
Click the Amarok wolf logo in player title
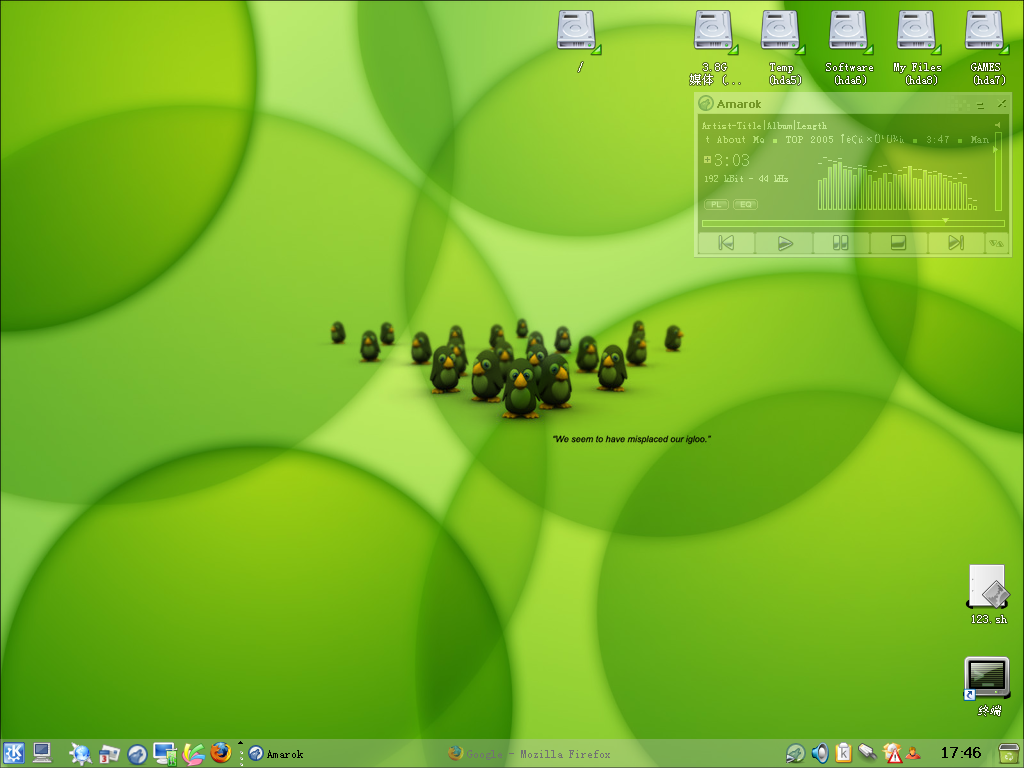click(x=706, y=103)
